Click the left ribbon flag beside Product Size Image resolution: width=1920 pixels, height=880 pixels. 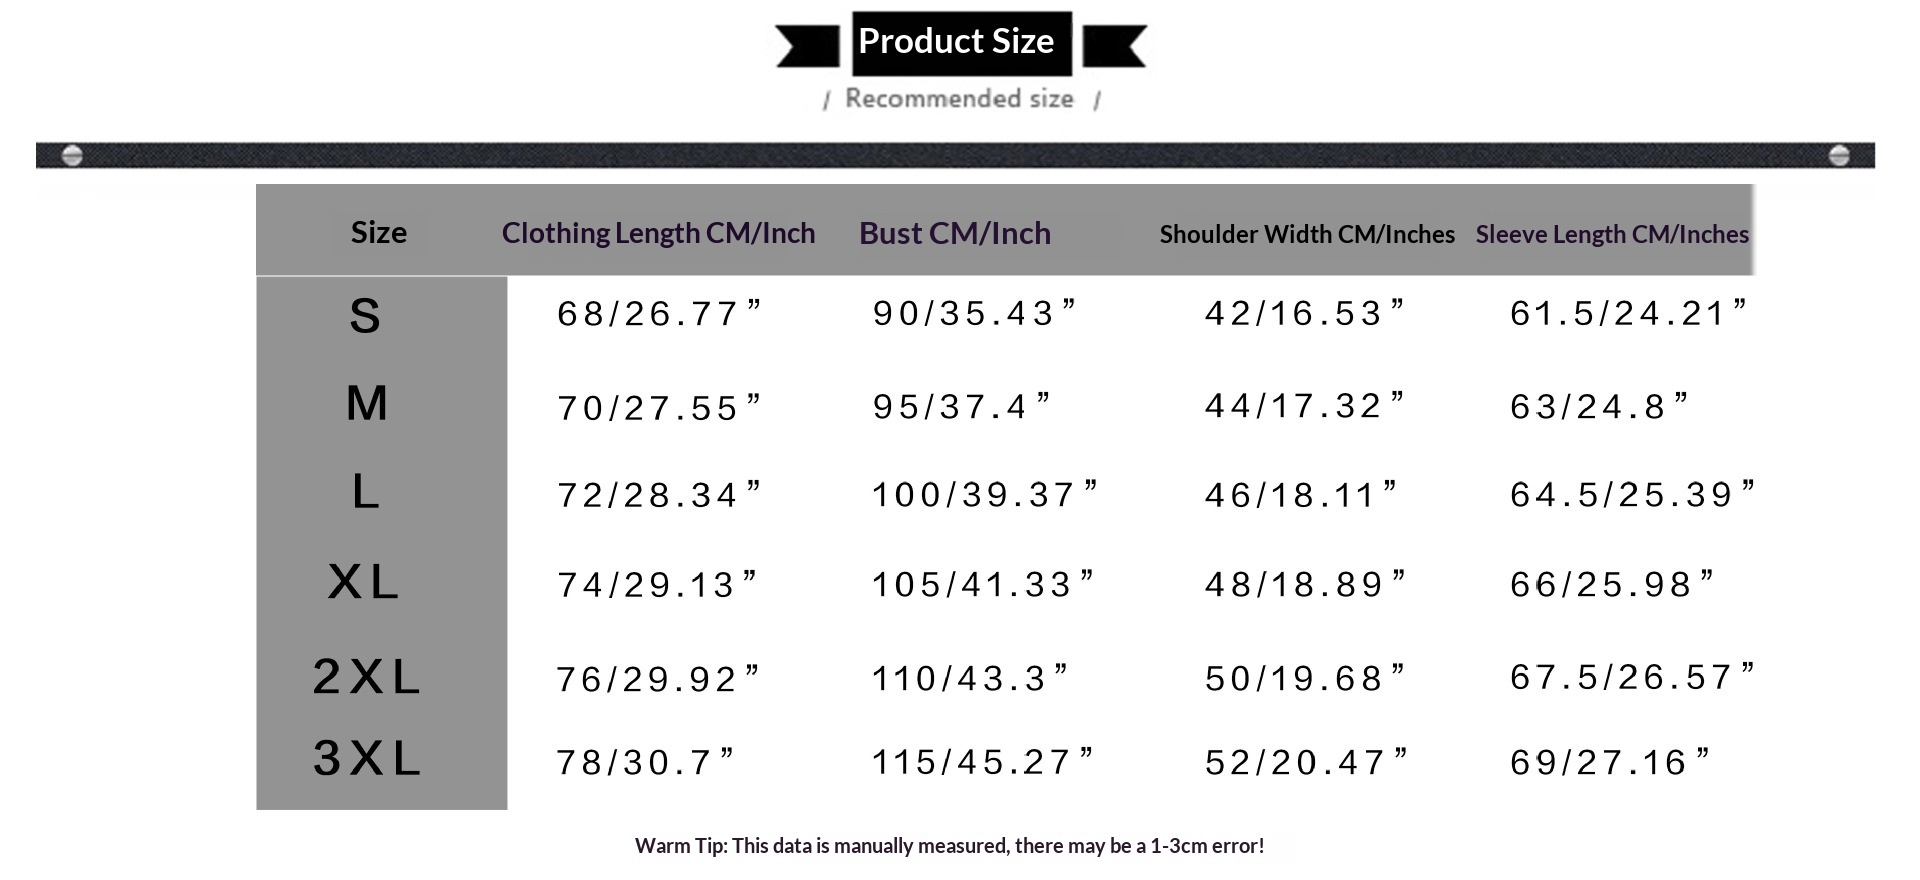pos(808,47)
